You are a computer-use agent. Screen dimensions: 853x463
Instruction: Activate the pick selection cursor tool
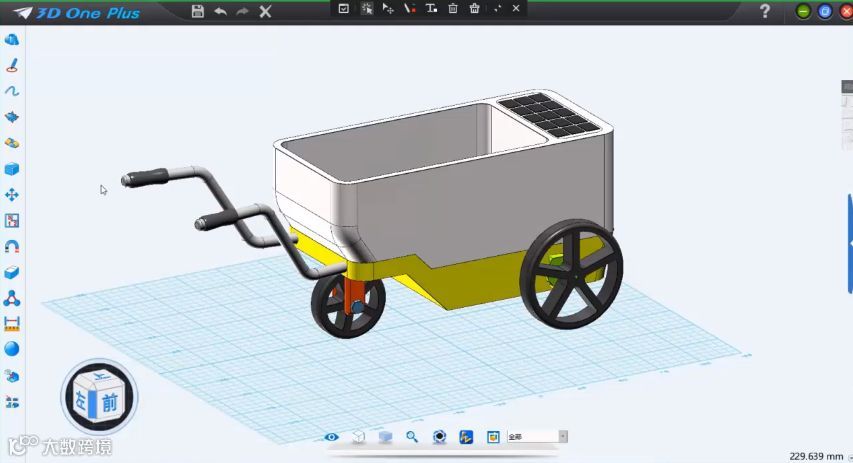pos(367,8)
